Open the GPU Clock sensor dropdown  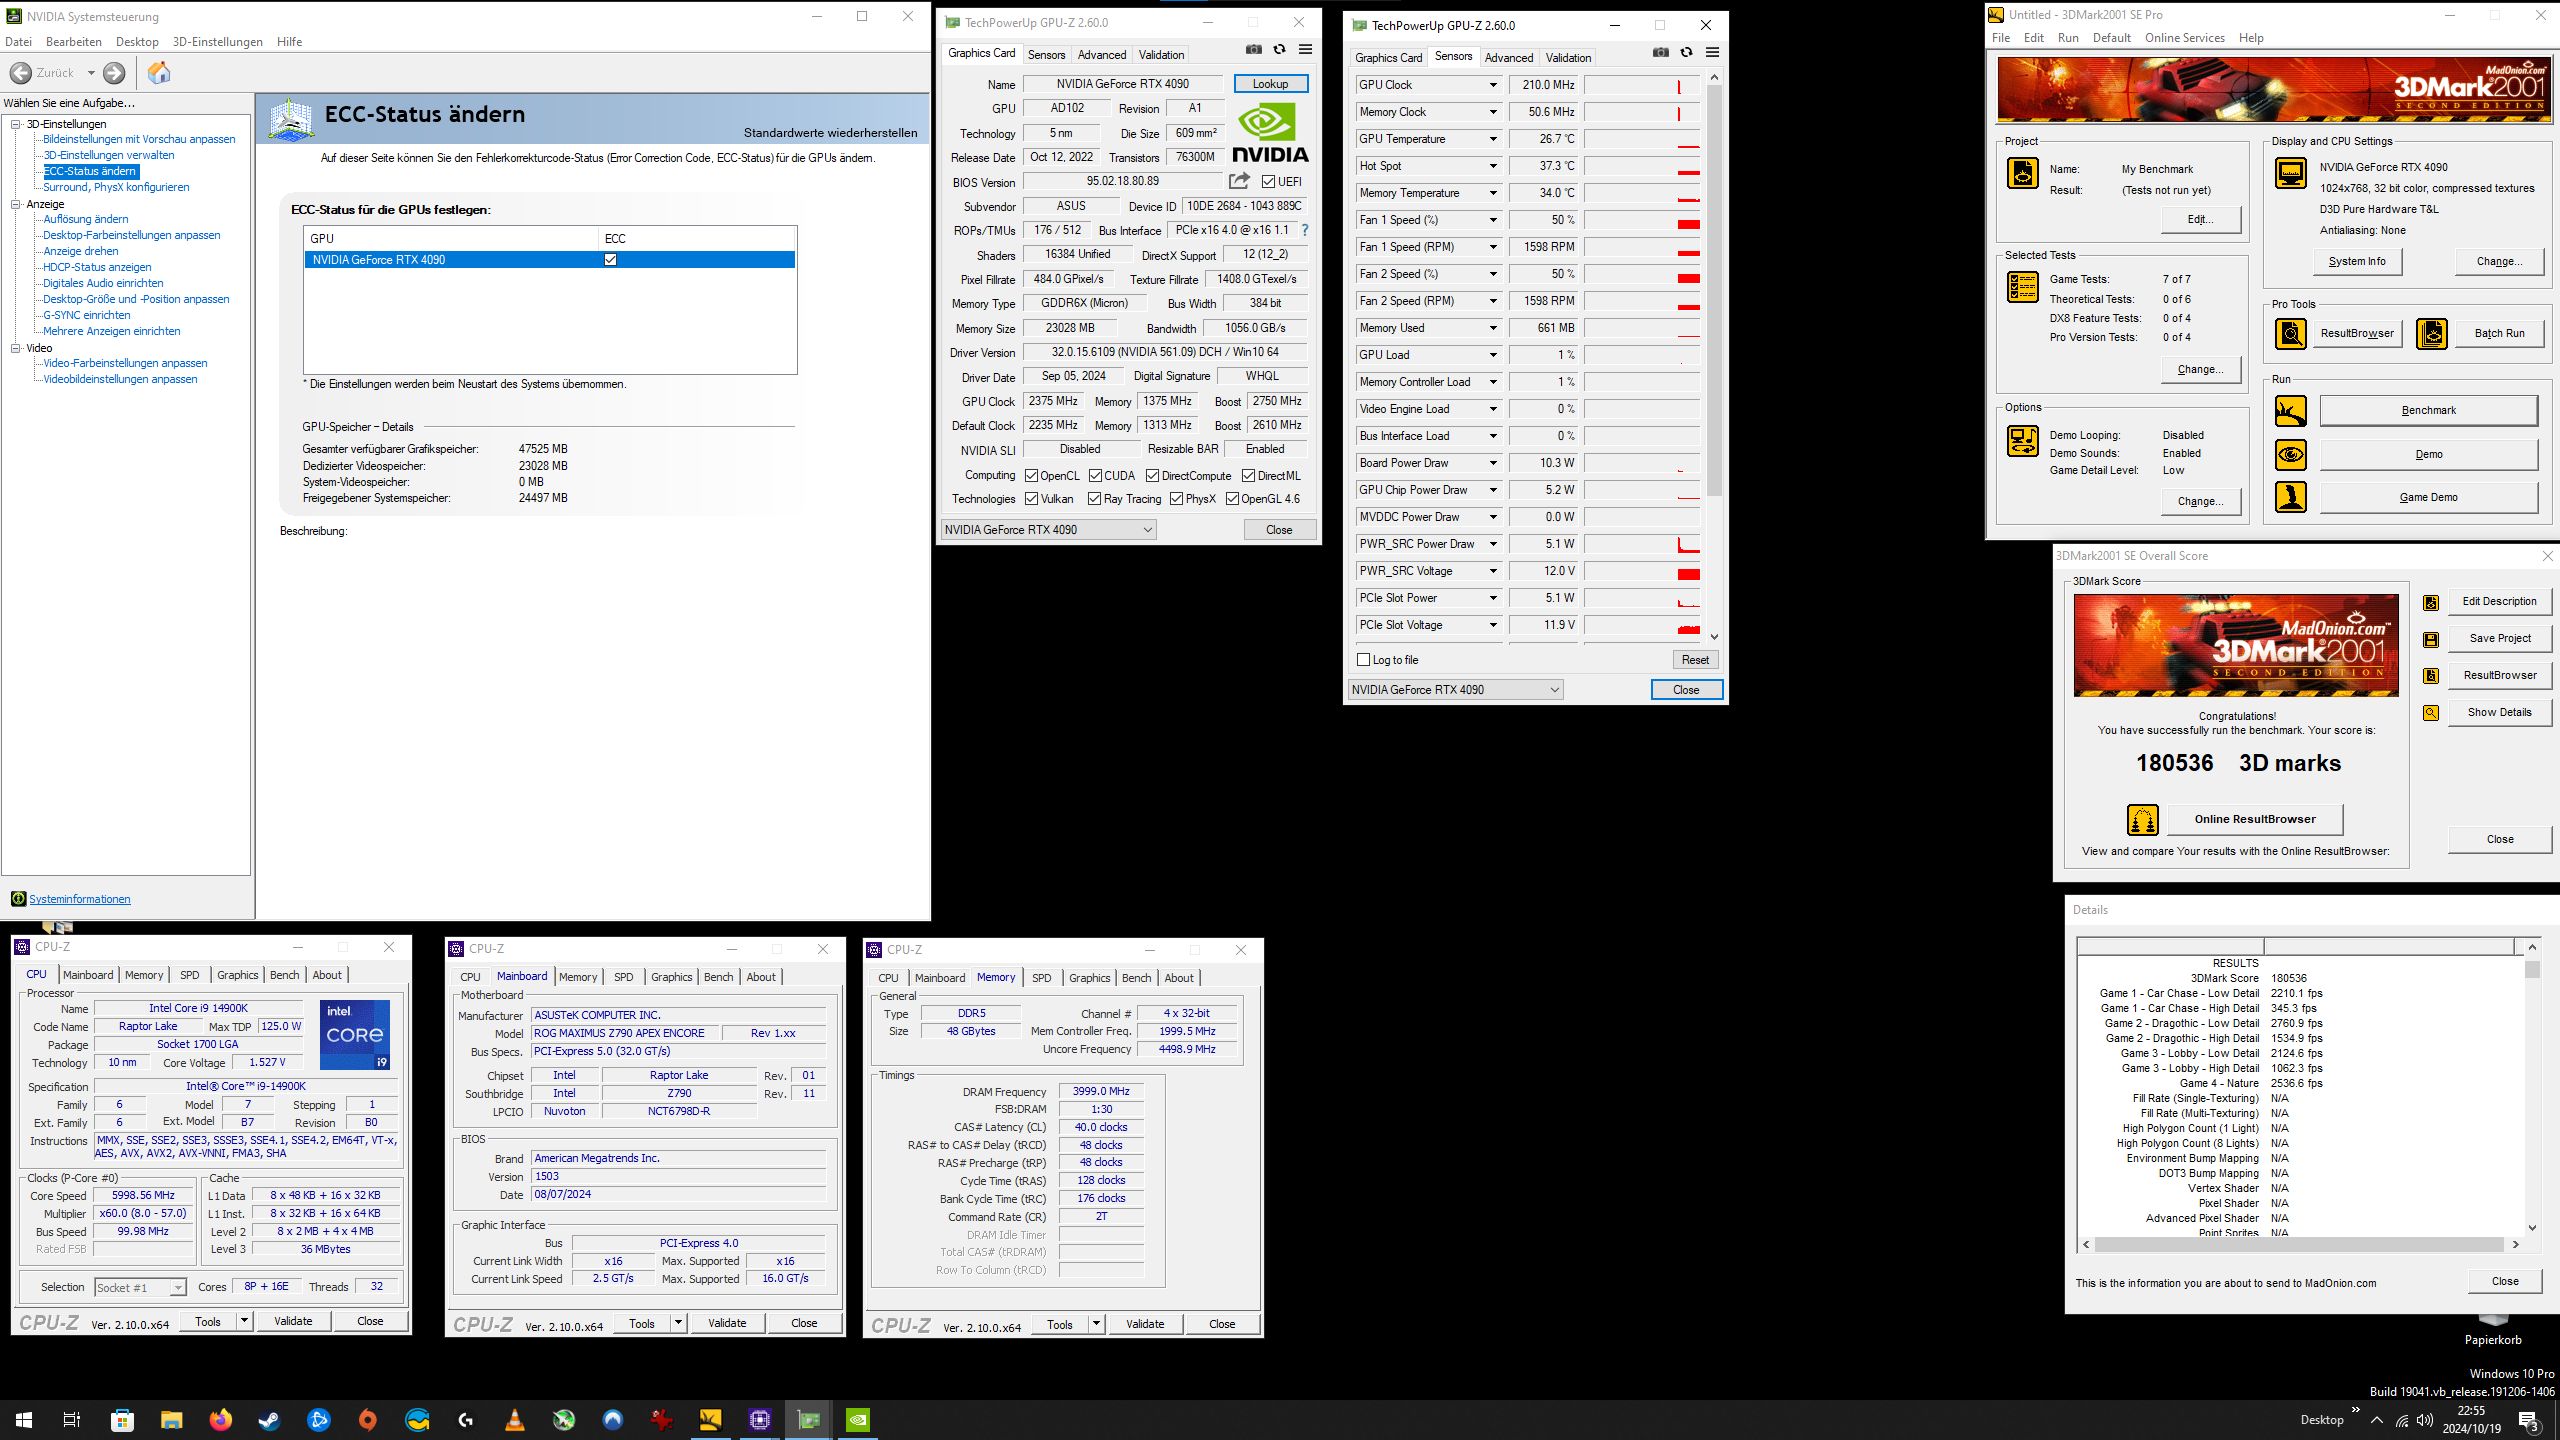pos(1493,85)
